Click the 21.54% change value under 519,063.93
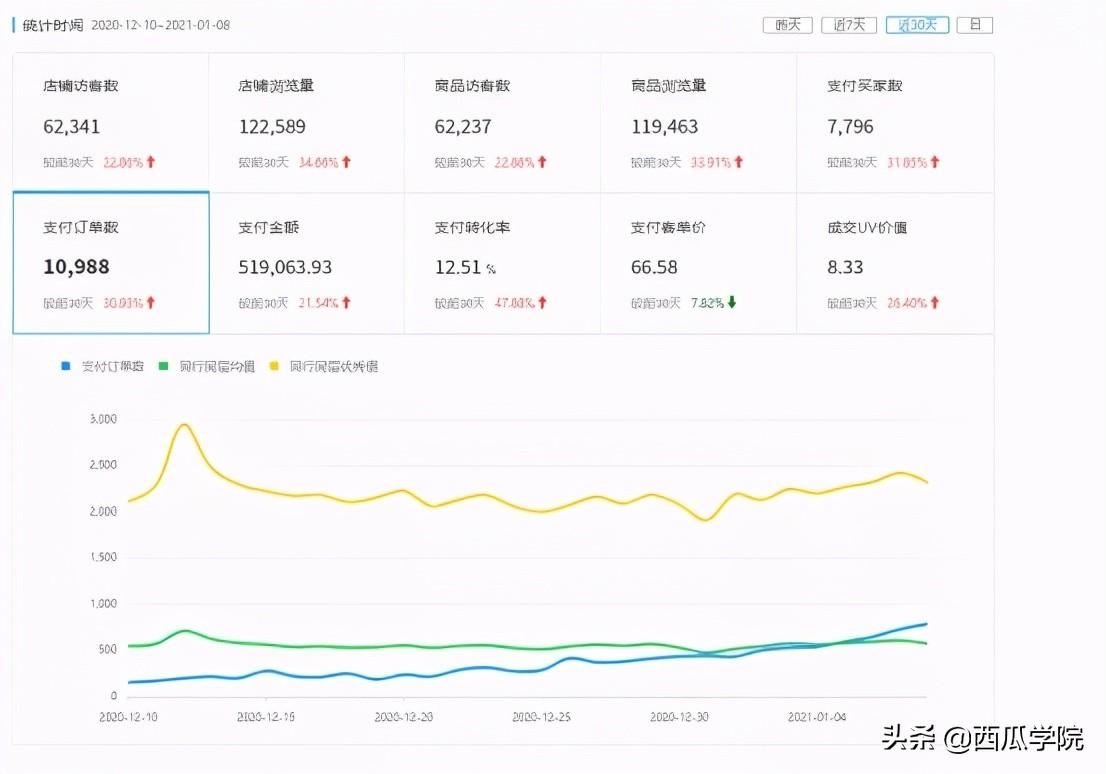 point(319,303)
